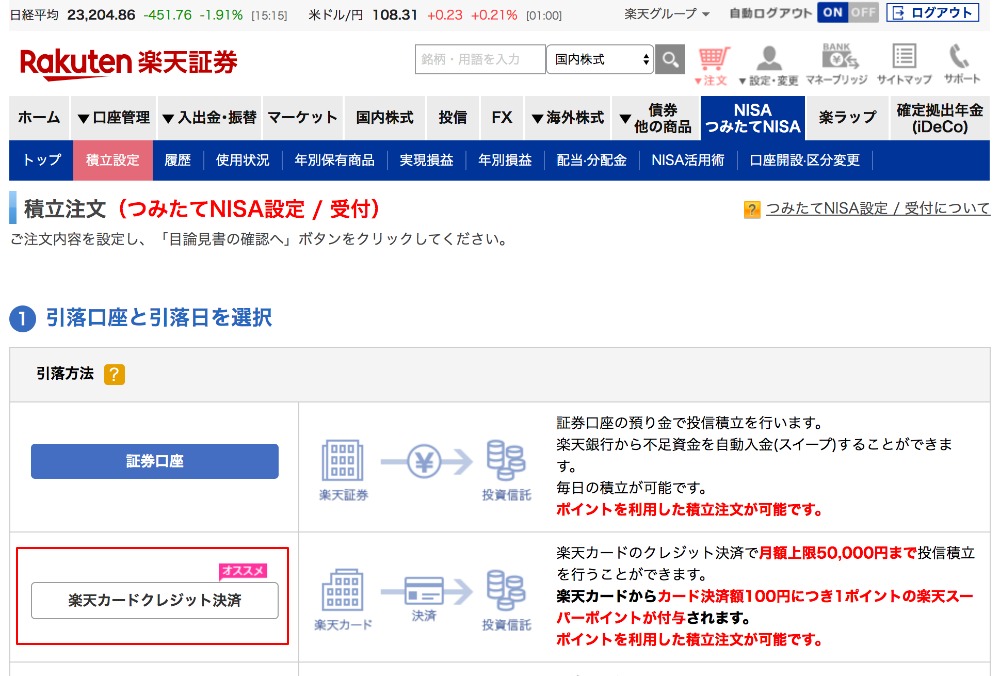This screenshot has height=676, width=1000.
Task: Switch auto logout to OFF
Action: (863, 13)
